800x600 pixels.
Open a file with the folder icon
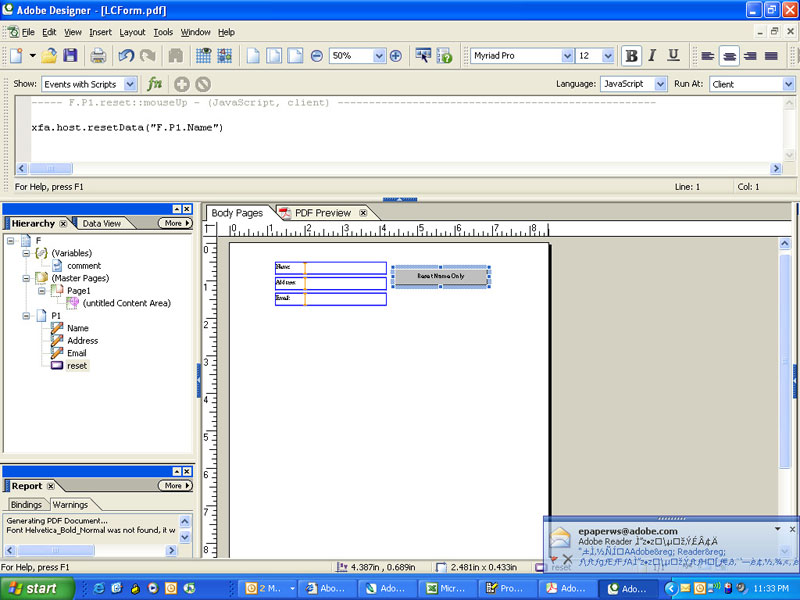point(49,56)
